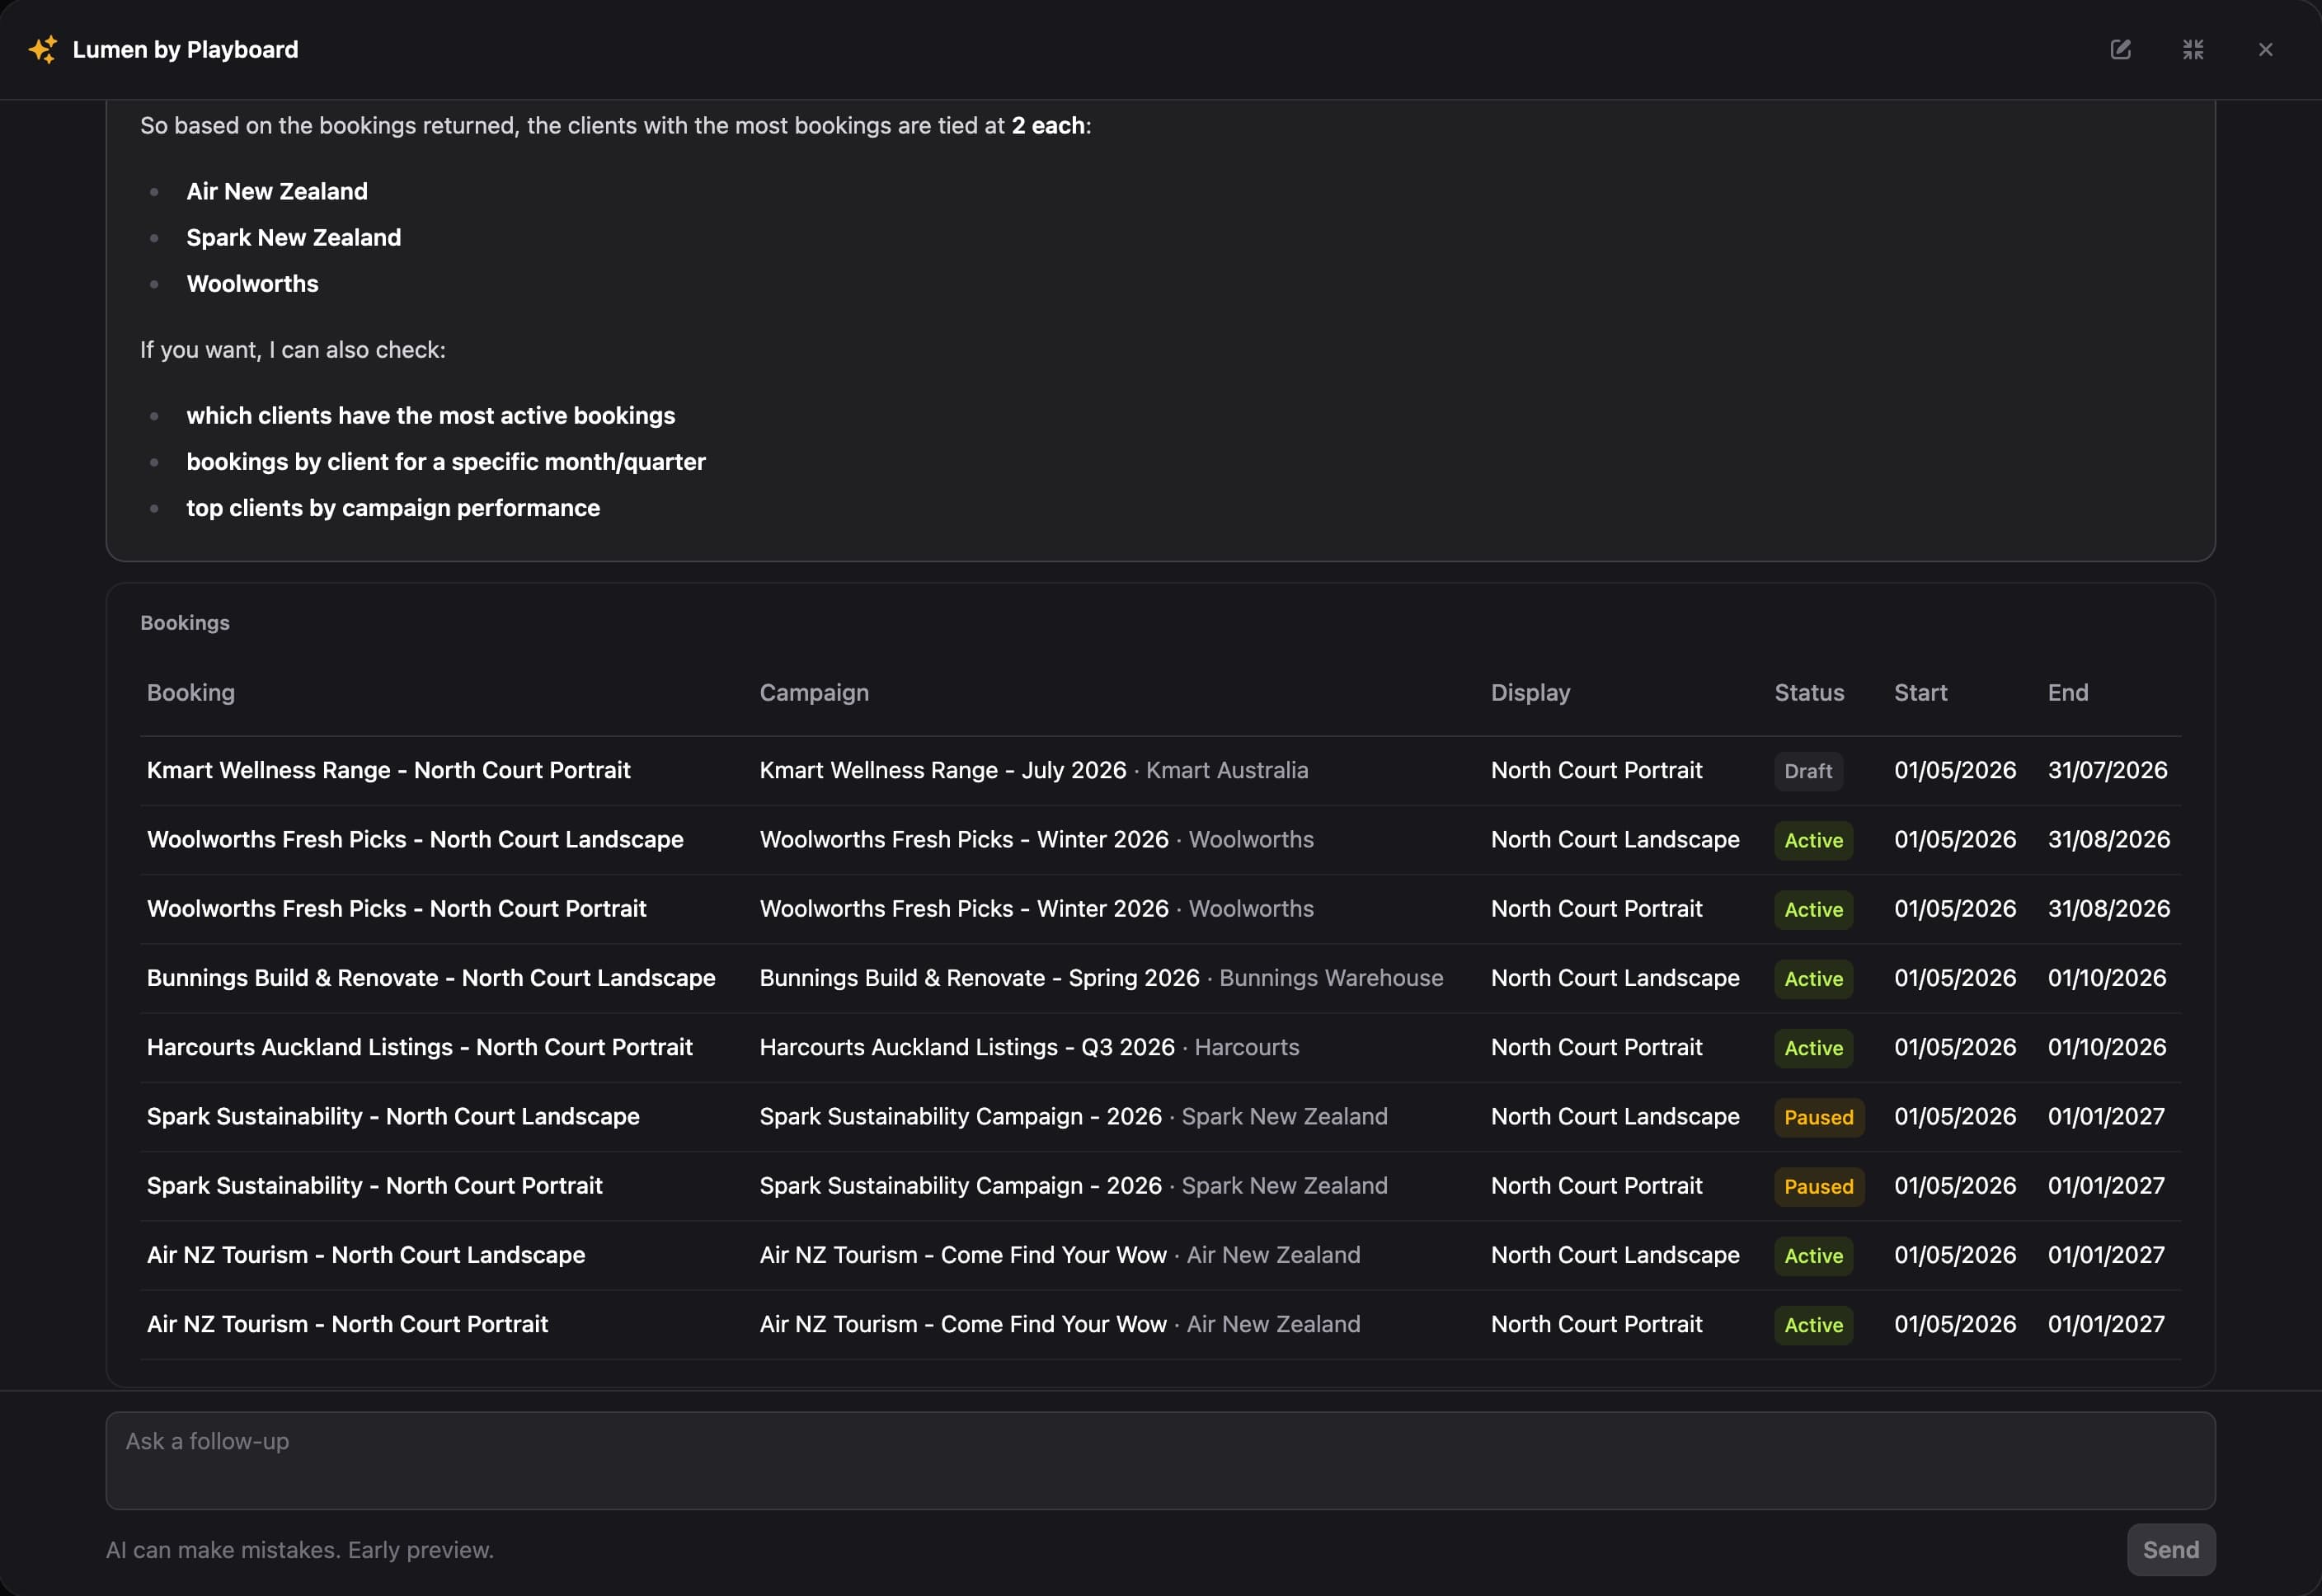Click Active badge for Air NZ Tourism Portrait
This screenshot has width=2322, height=1596.
(1813, 1325)
